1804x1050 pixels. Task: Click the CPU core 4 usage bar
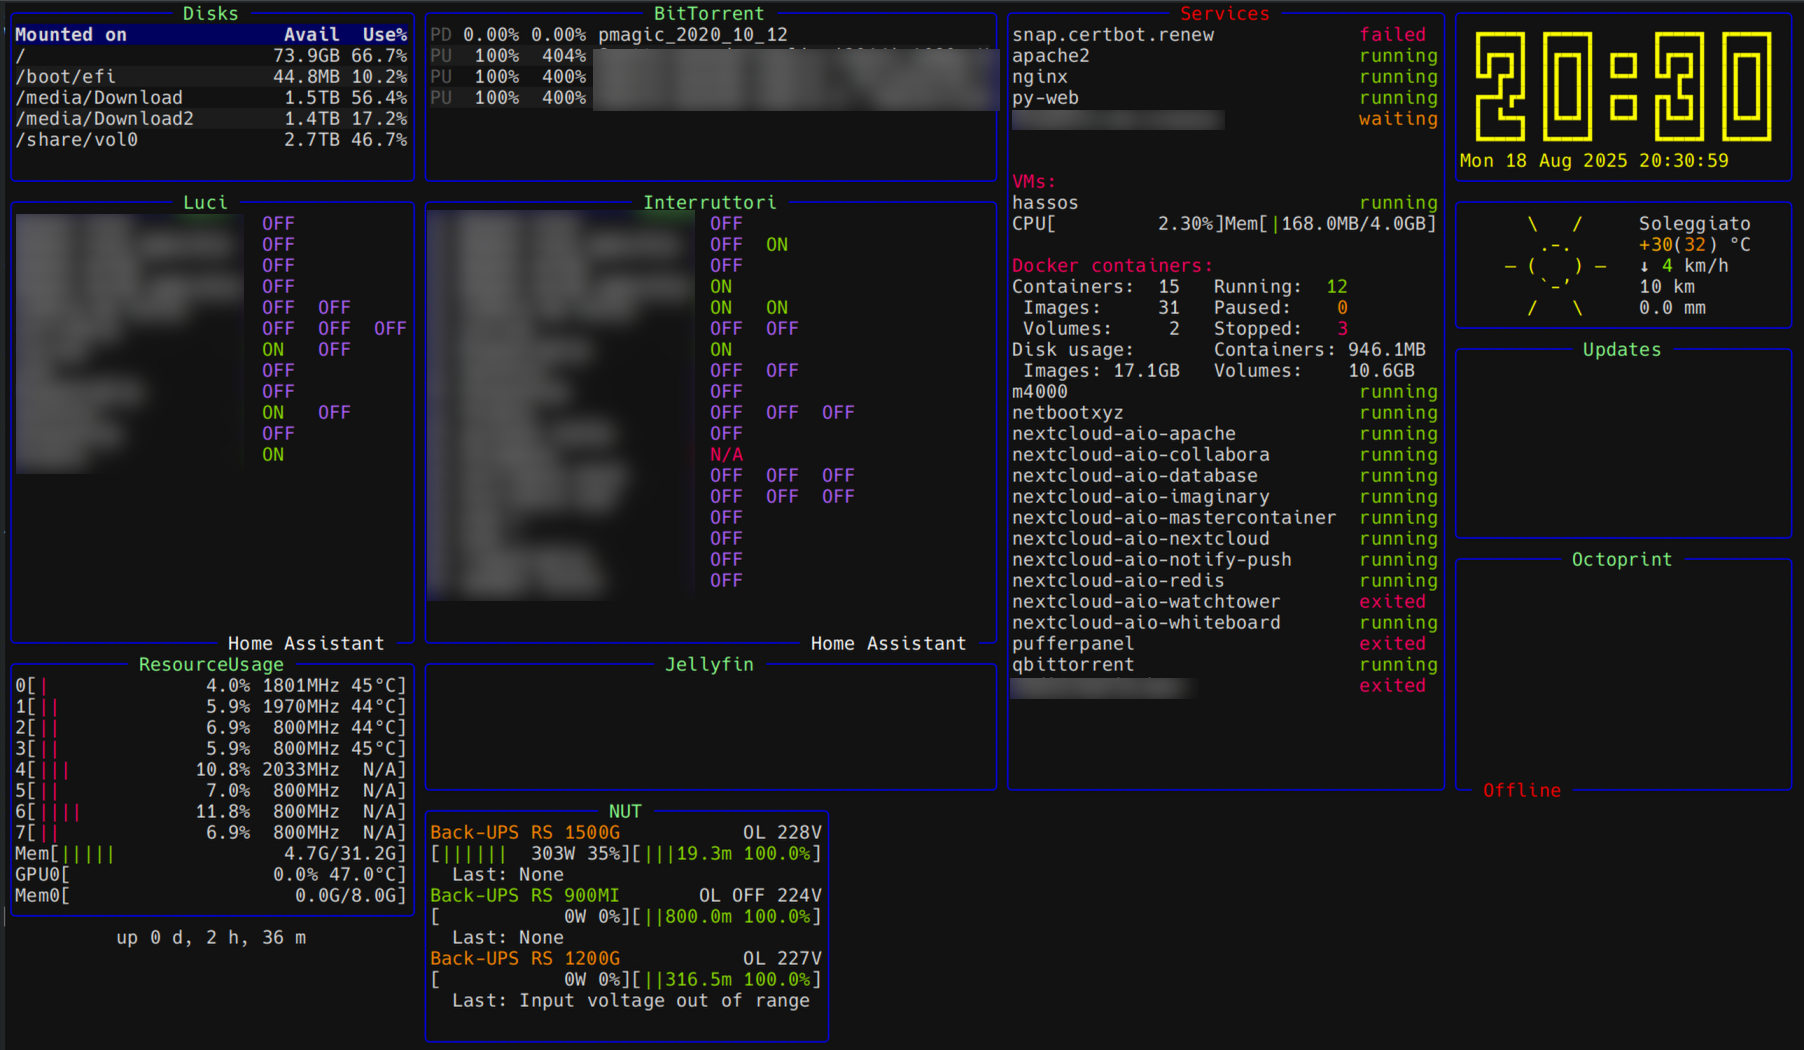pos(211,770)
